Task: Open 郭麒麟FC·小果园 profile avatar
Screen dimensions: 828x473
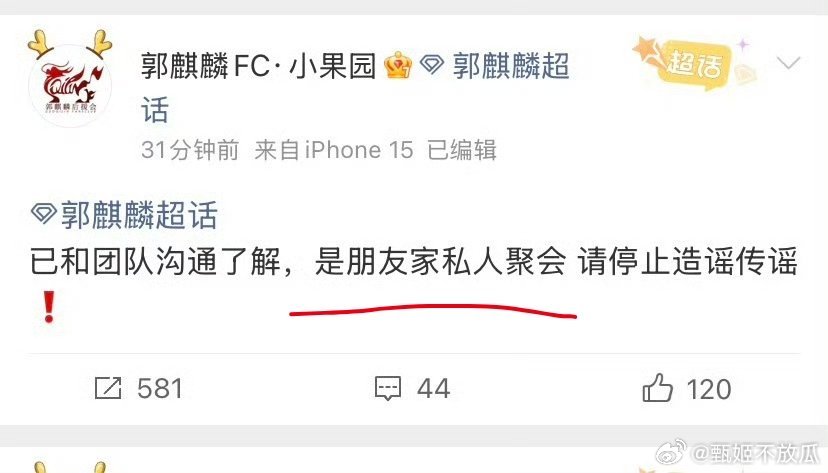Action: pos(70,83)
